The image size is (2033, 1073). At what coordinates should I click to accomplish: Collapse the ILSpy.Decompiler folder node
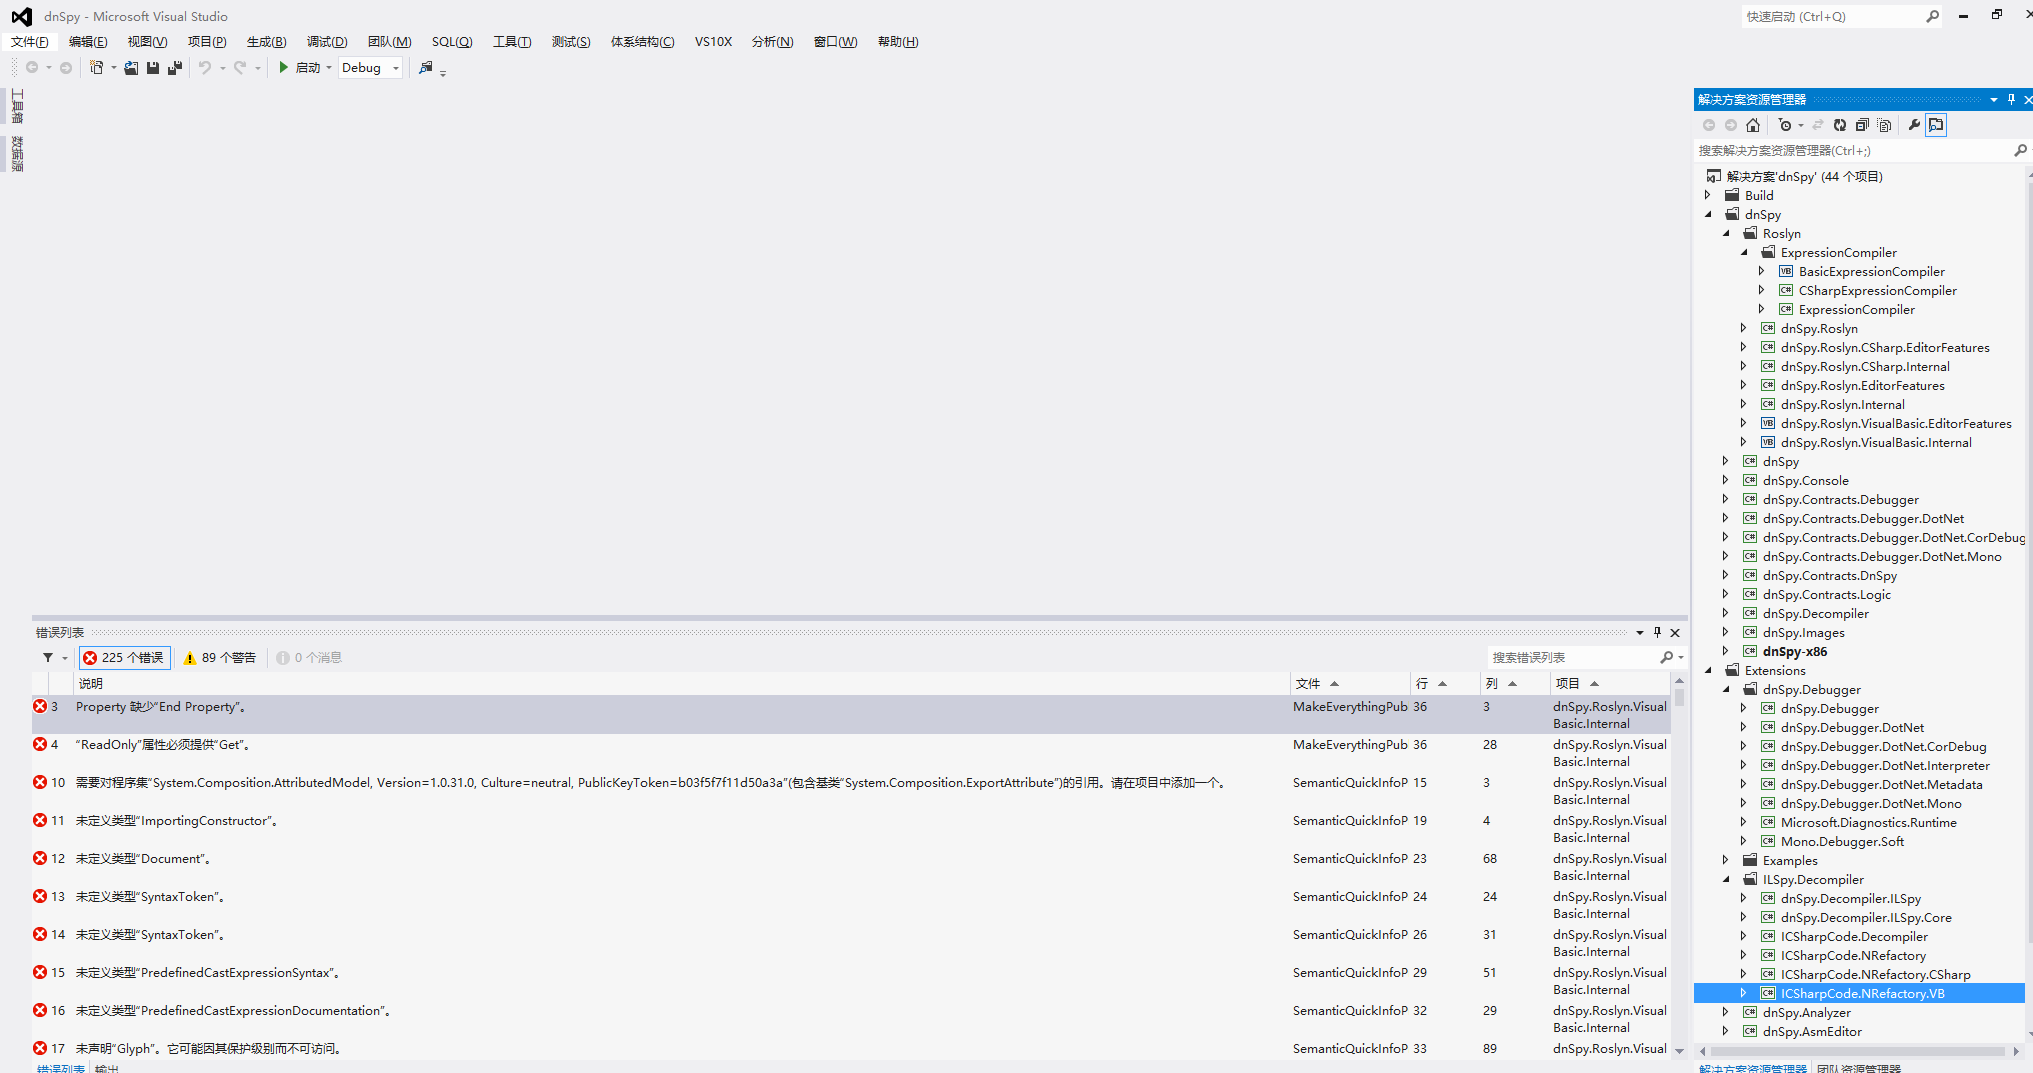pos(1726,879)
